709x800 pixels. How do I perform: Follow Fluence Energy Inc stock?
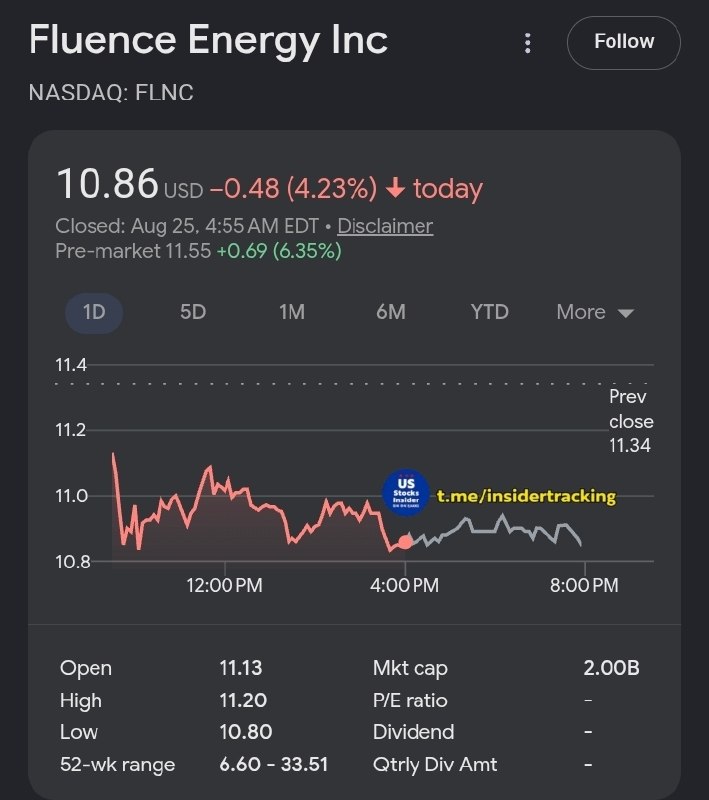[624, 42]
